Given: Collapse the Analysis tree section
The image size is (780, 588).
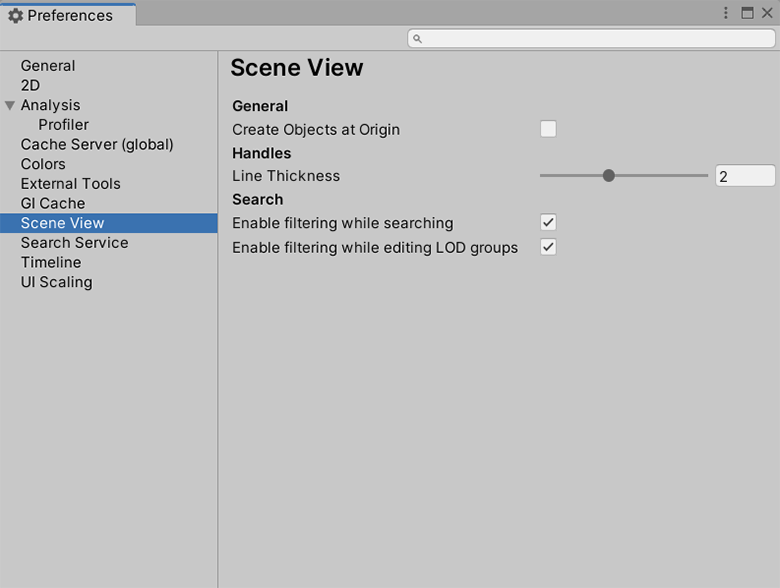Looking at the screenshot, I should [10, 105].
